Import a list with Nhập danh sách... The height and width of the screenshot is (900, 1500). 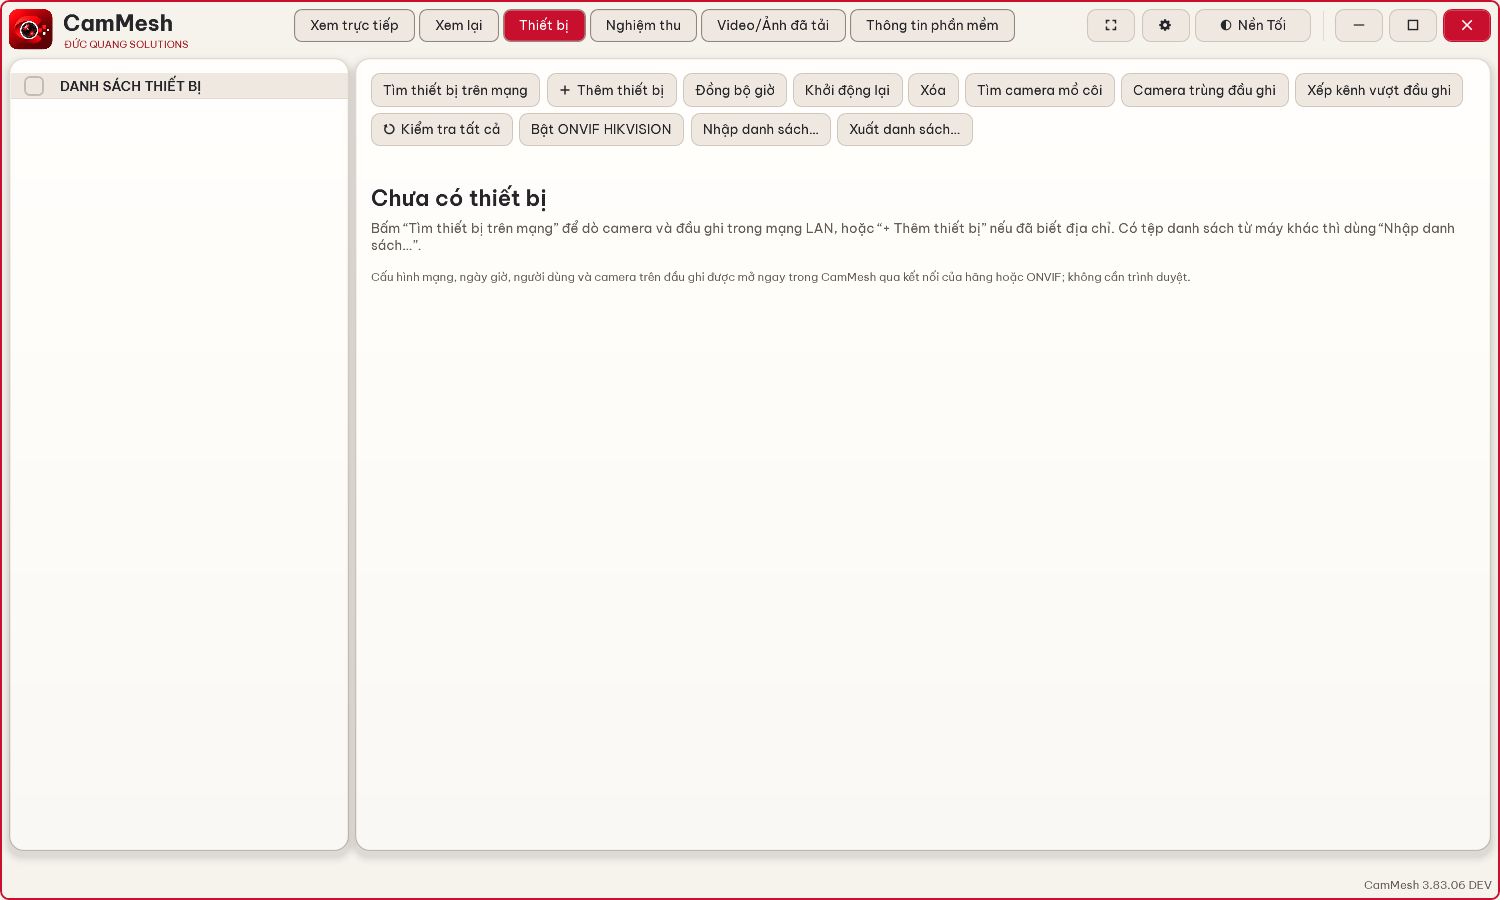[760, 129]
